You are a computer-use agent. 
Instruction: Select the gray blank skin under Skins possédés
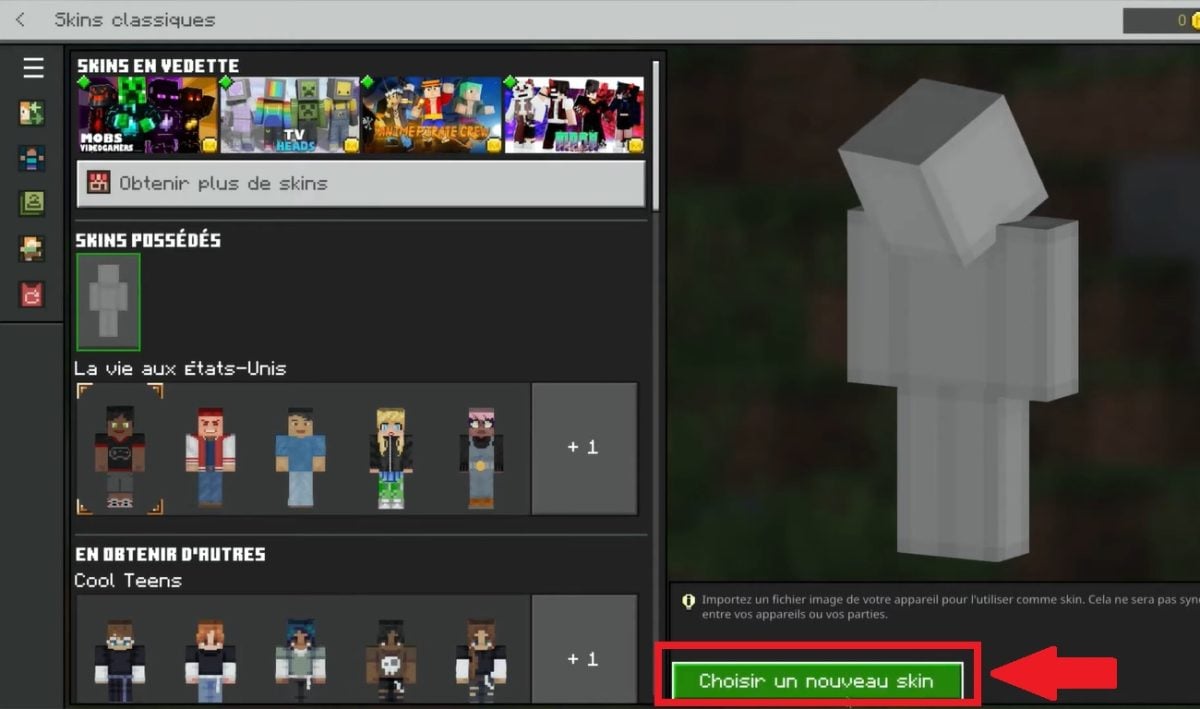point(108,301)
